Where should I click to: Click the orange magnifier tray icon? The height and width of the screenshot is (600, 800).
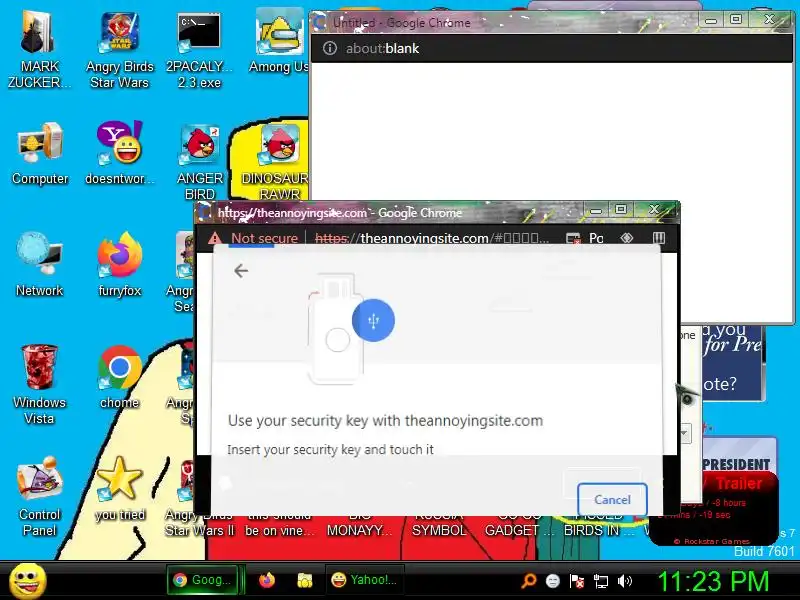[x=529, y=581]
